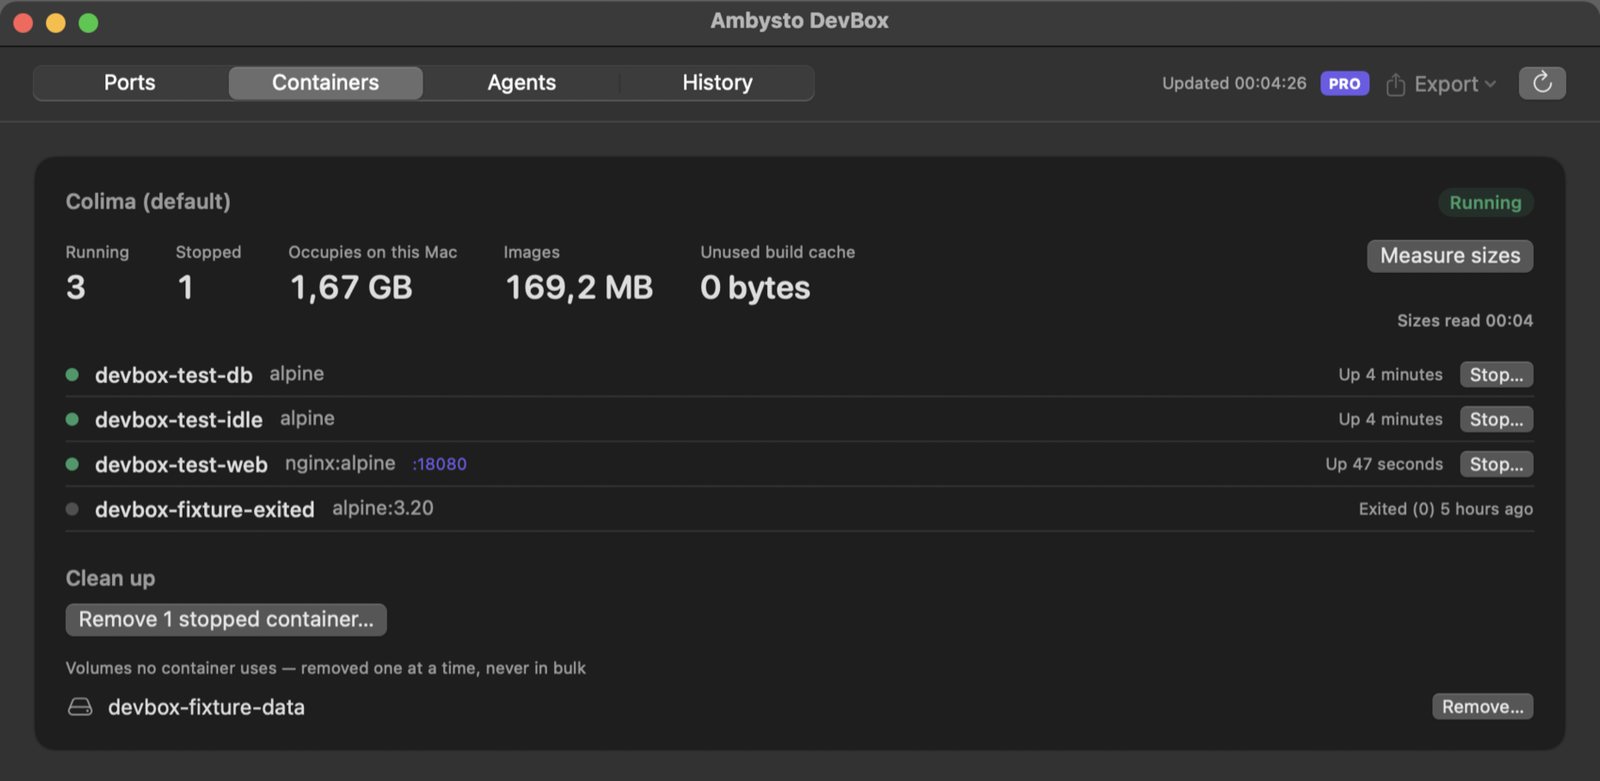Click the PRO badge
Screen dimensions: 1600x781
pos(1344,83)
